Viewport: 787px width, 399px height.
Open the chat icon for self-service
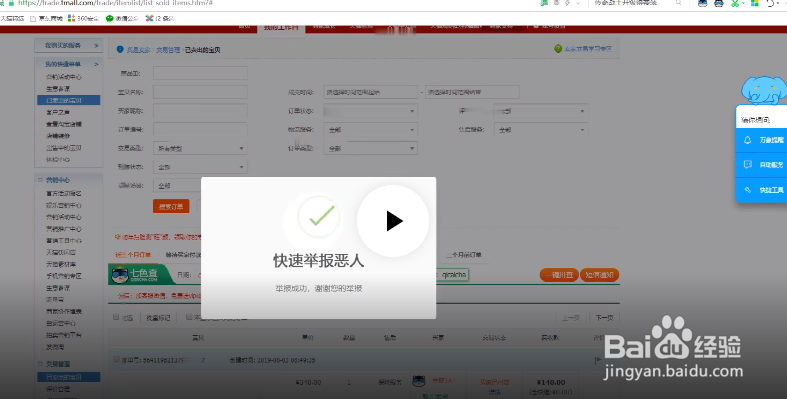(747, 165)
